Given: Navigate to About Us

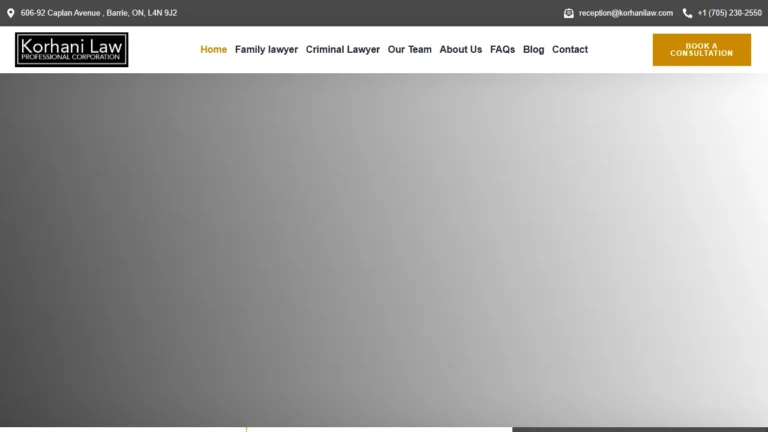Looking at the screenshot, I should [x=460, y=49].
